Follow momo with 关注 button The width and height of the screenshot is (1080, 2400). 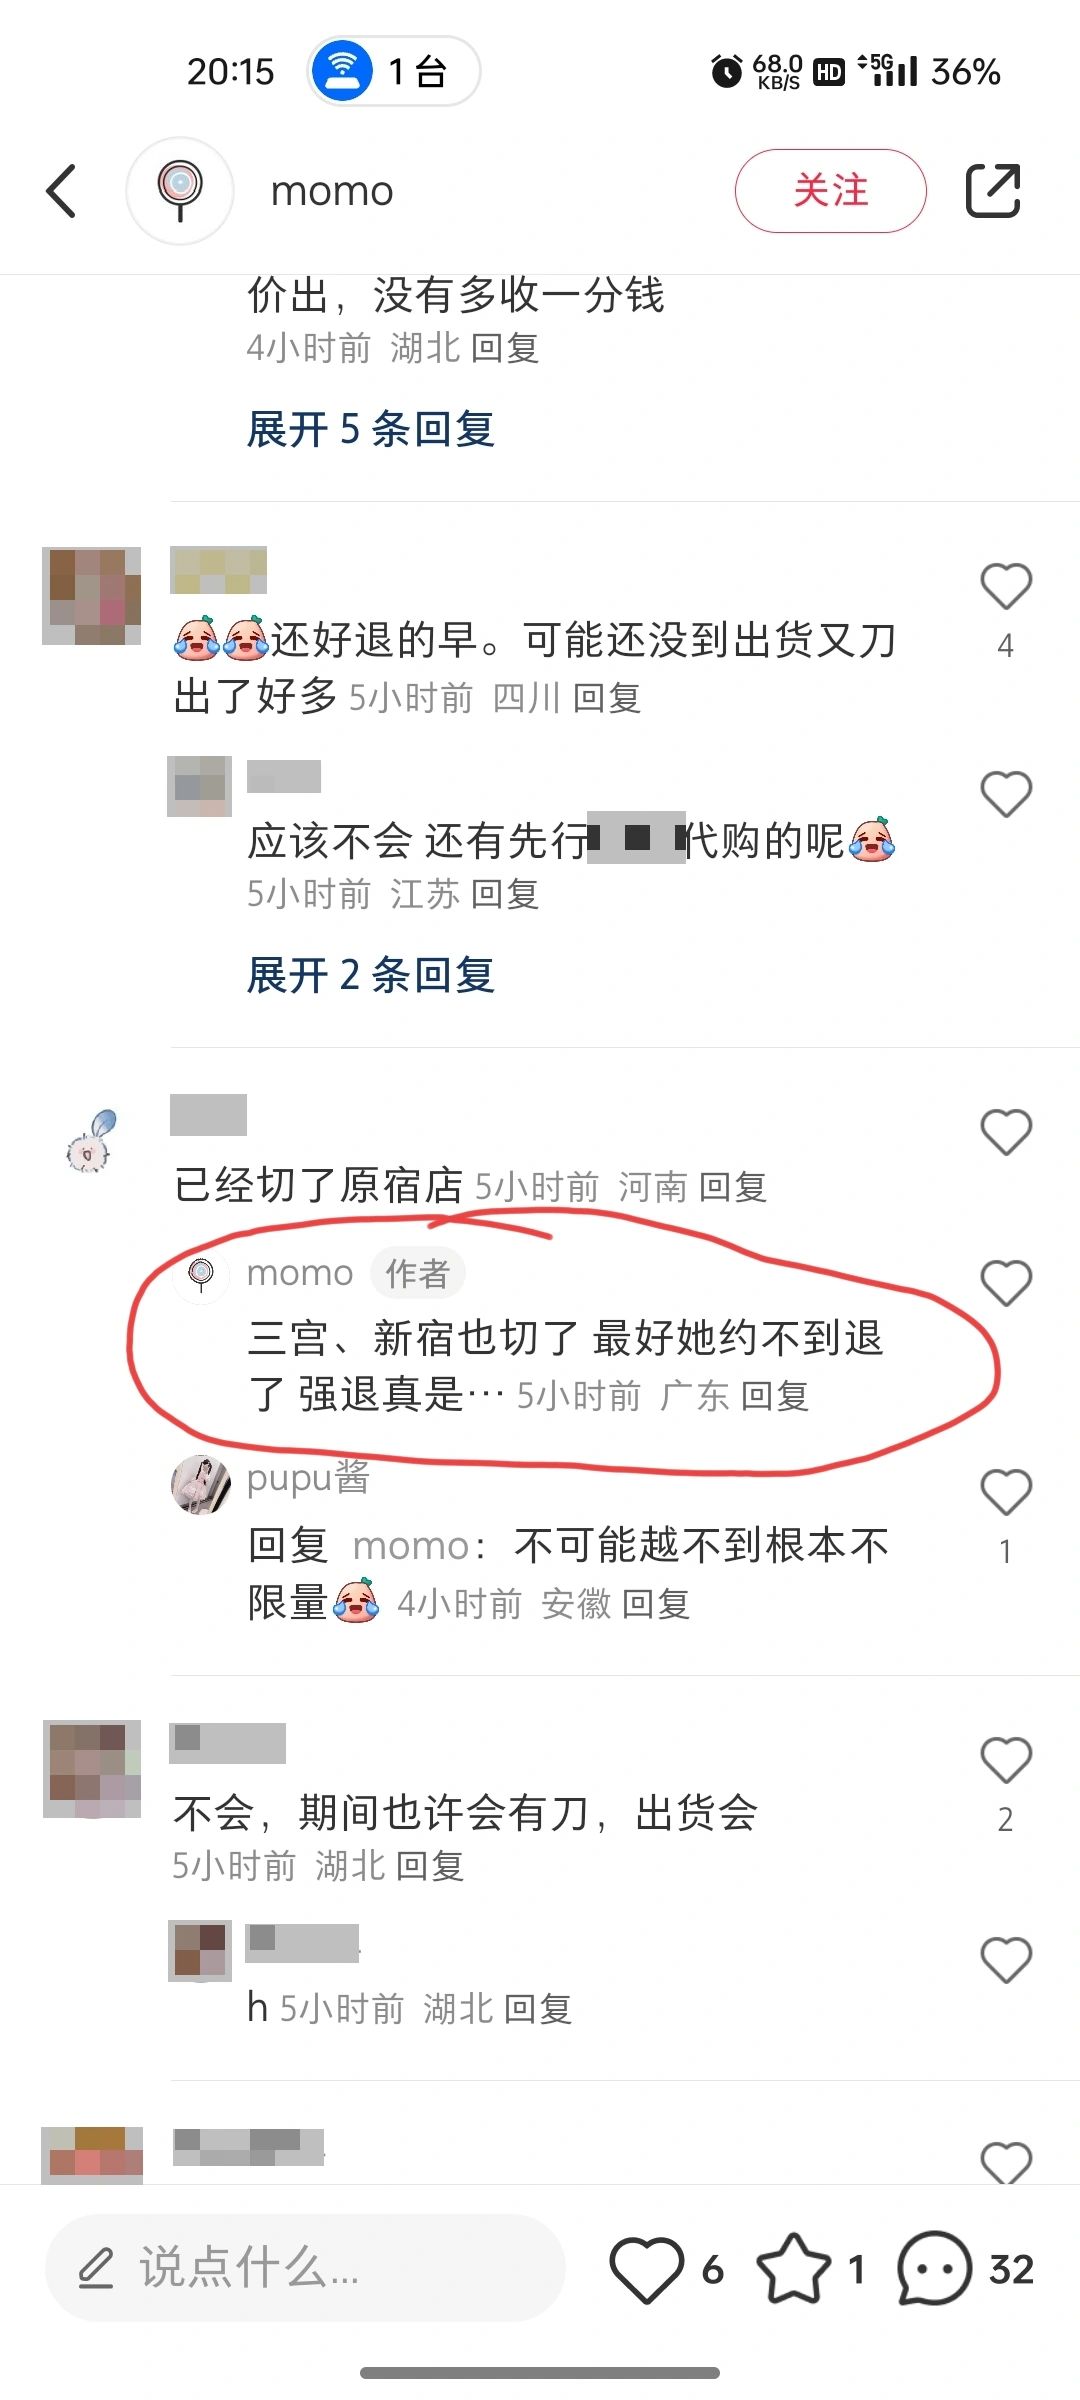pos(831,190)
